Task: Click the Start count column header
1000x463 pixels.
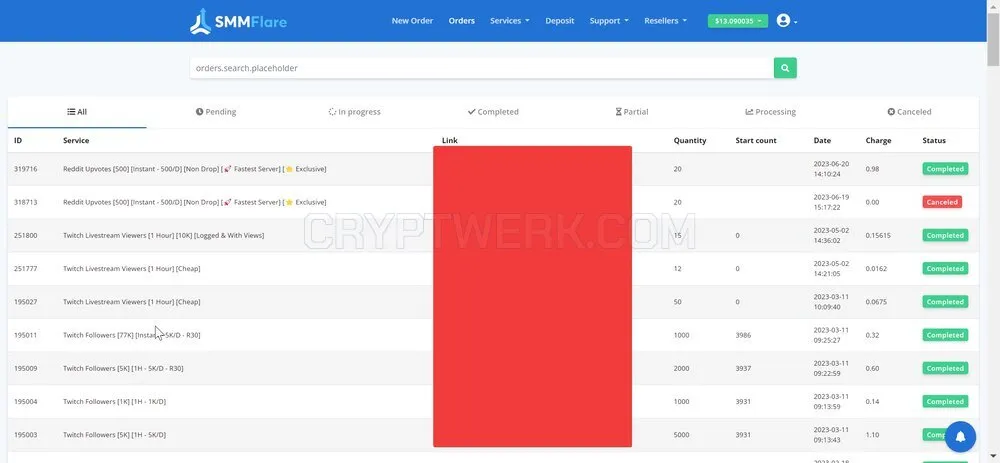Action: [756, 140]
